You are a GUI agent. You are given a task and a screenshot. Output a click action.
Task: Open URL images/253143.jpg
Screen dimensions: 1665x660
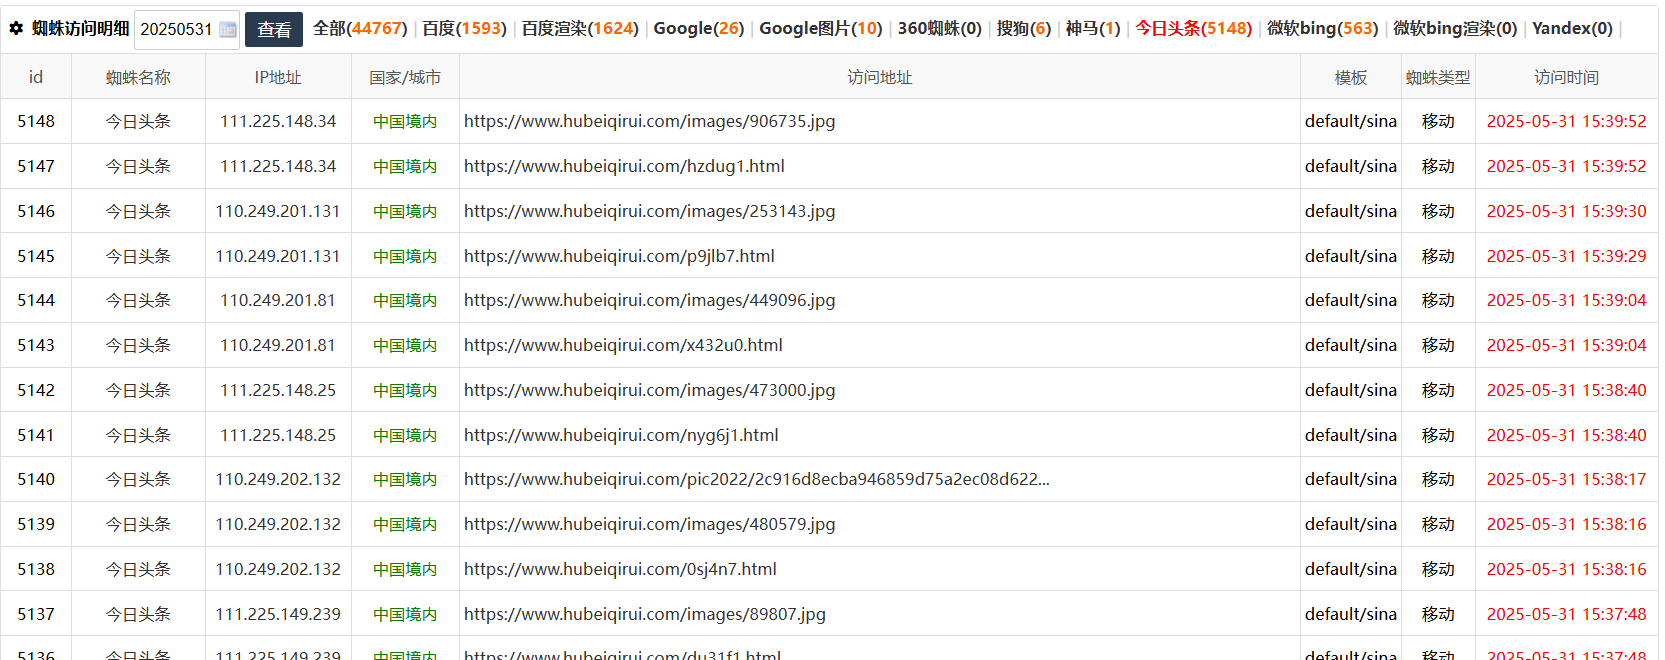650,211
